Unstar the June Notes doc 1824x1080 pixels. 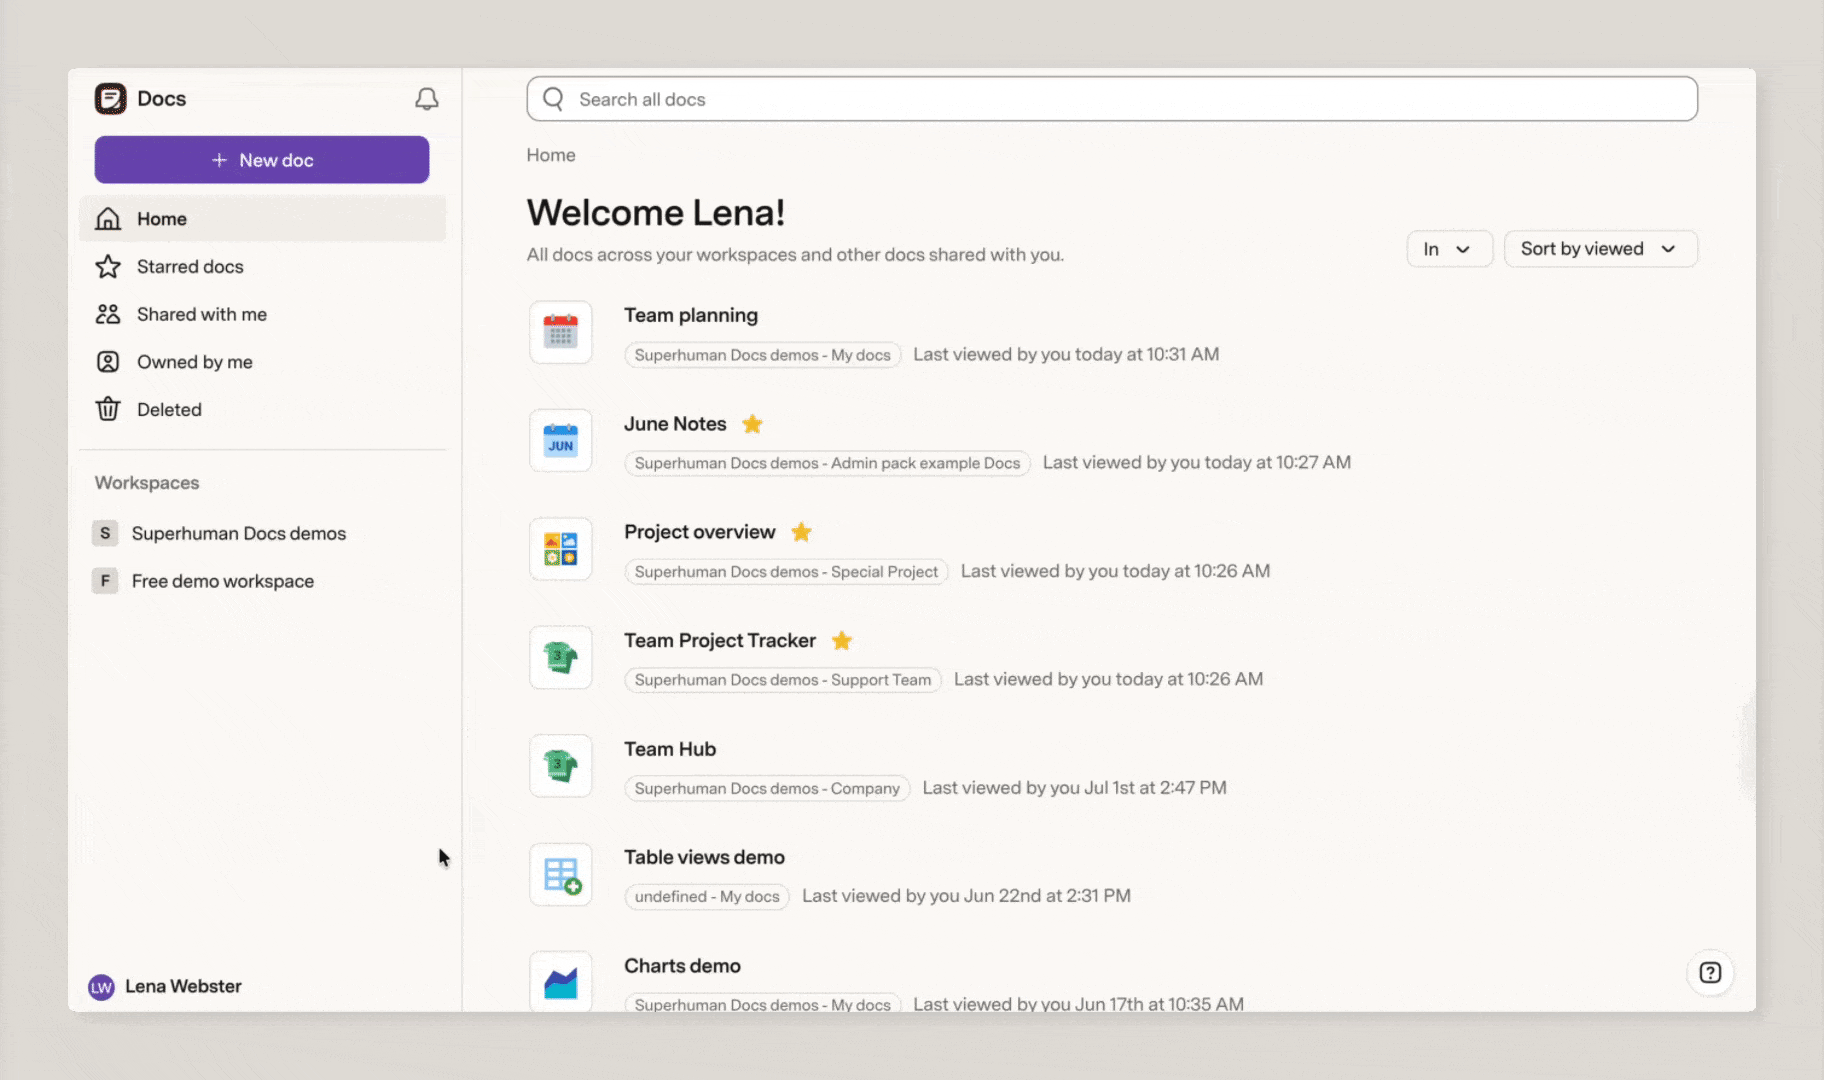[753, 424]
